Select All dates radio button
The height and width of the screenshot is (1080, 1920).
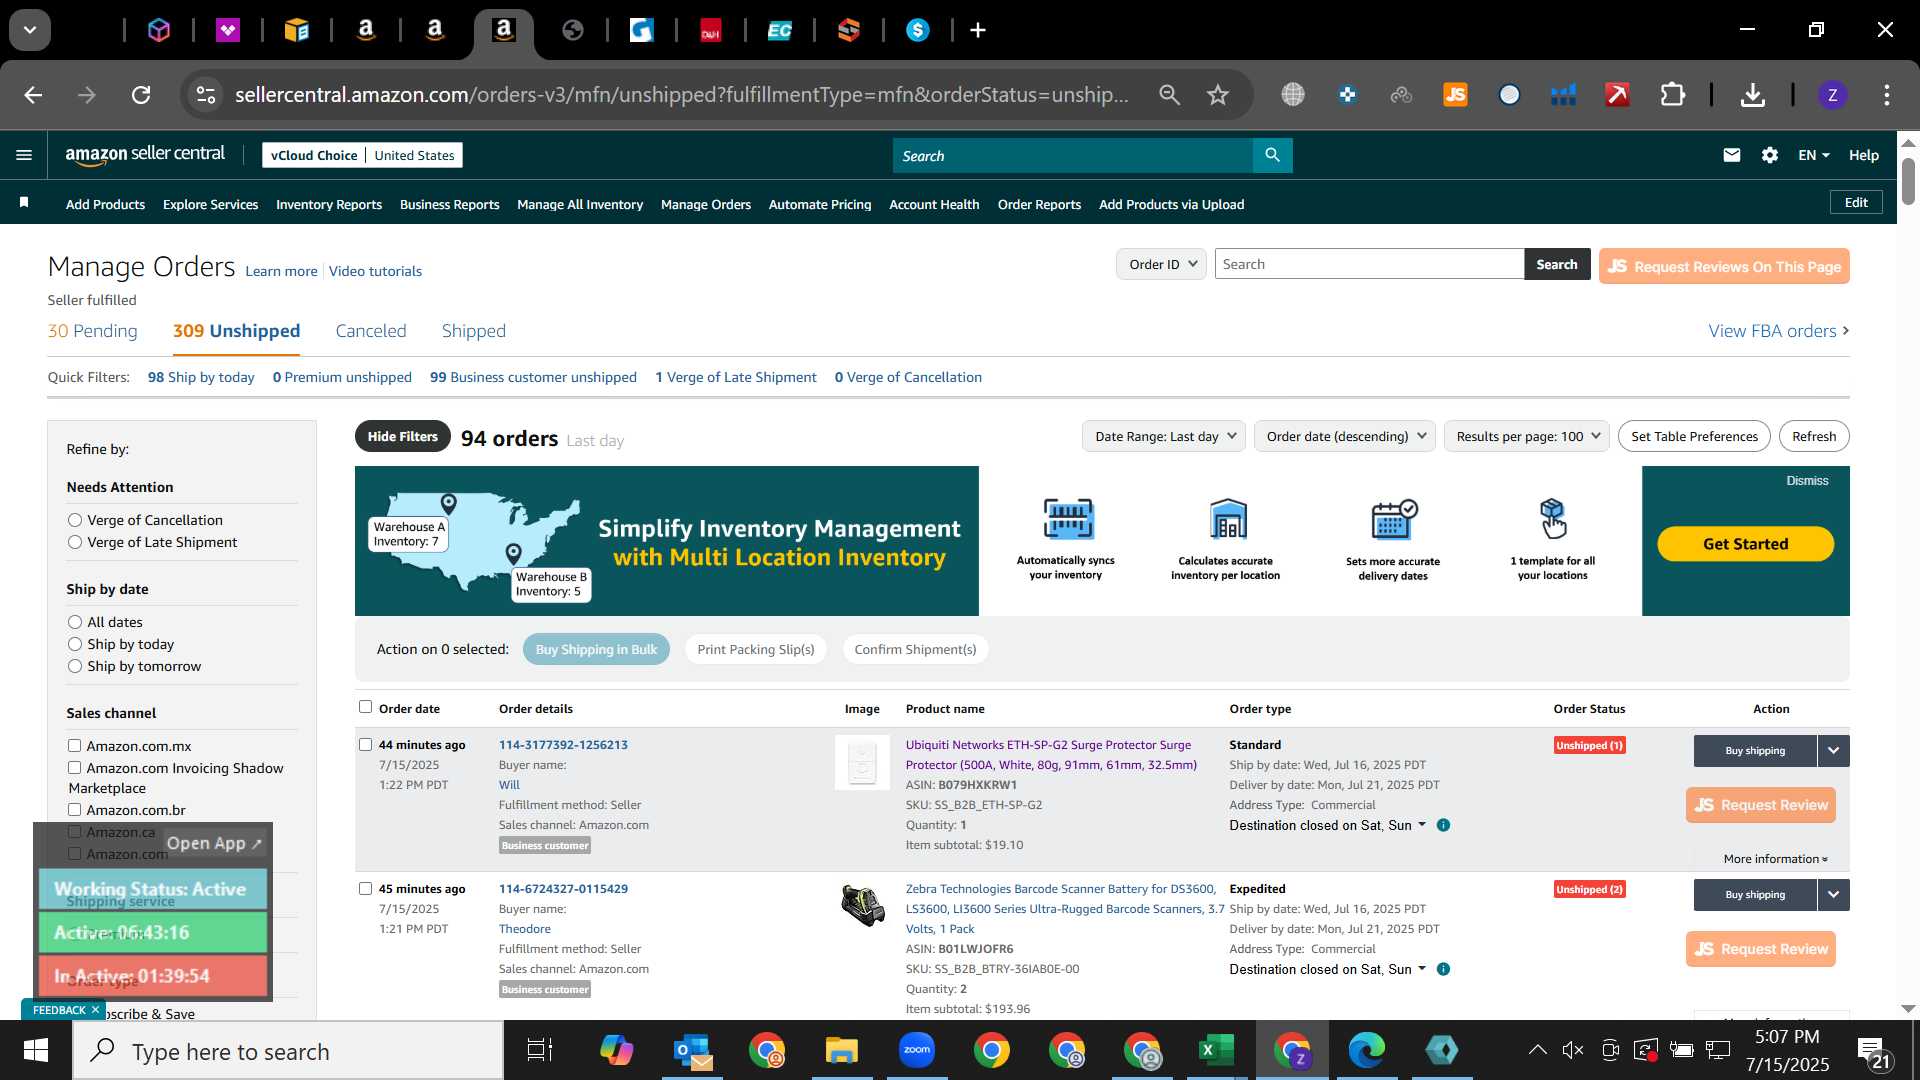click(75, 622)
